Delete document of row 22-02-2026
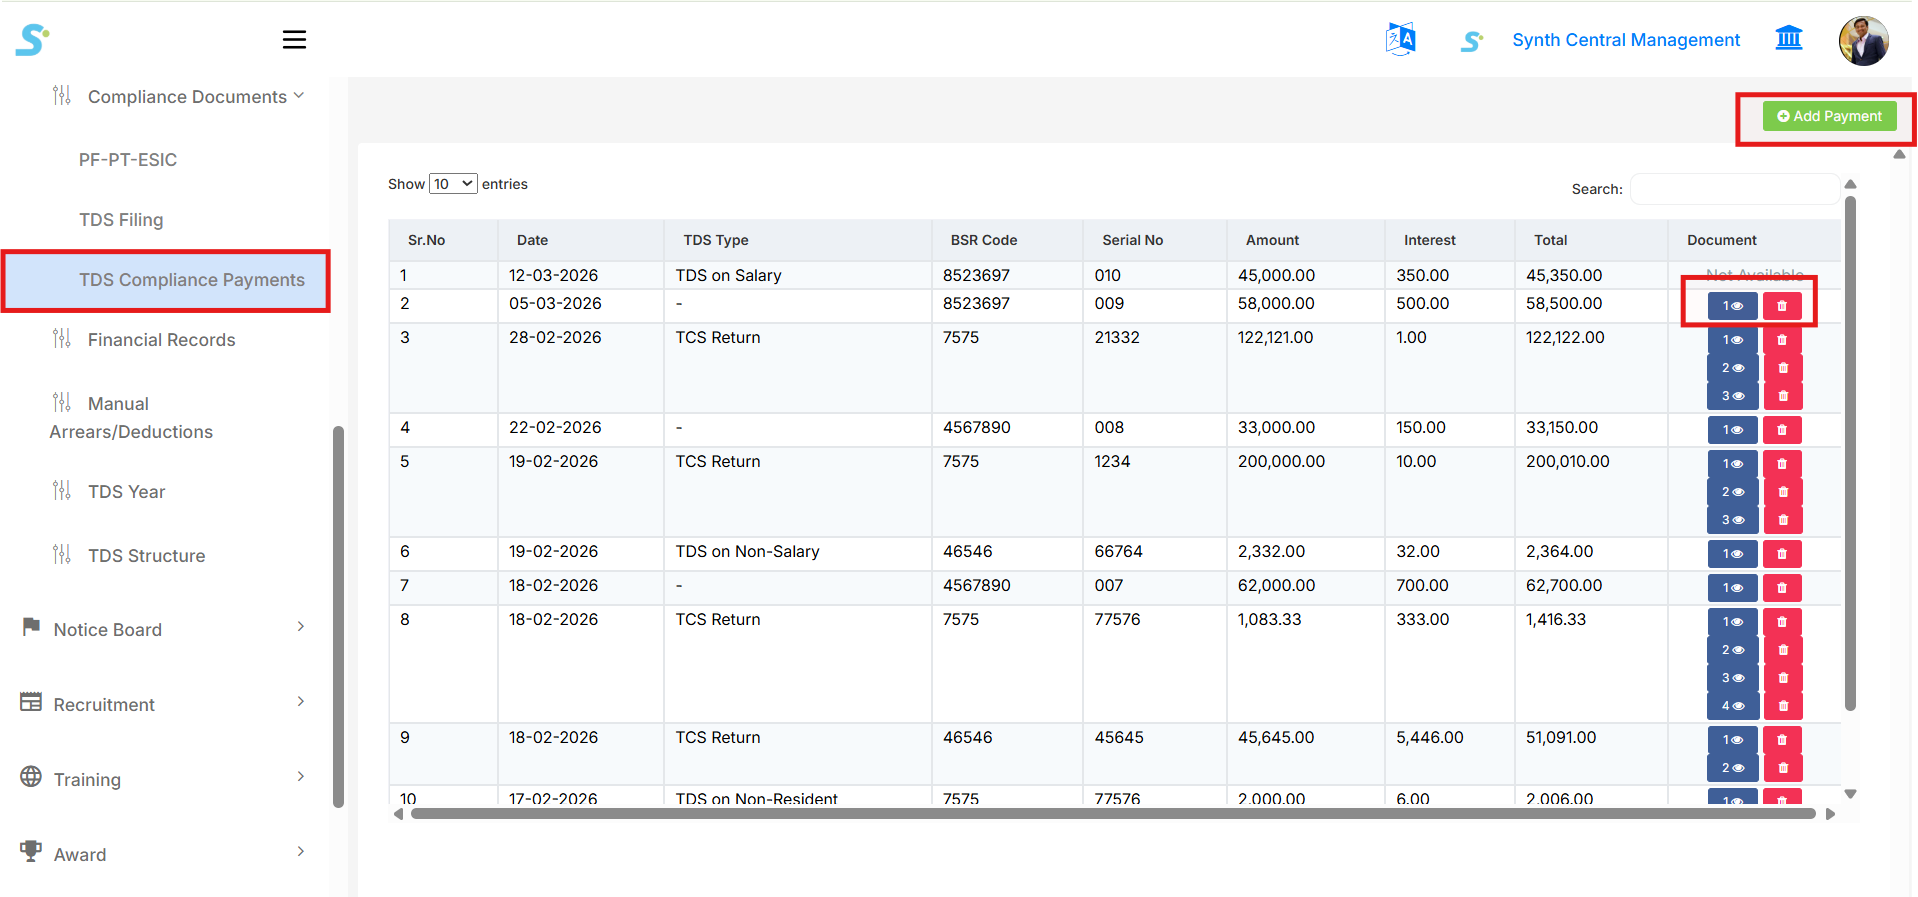This screenshot has height=897, width=1918. pyautogui.click(x=1782, y=430)
